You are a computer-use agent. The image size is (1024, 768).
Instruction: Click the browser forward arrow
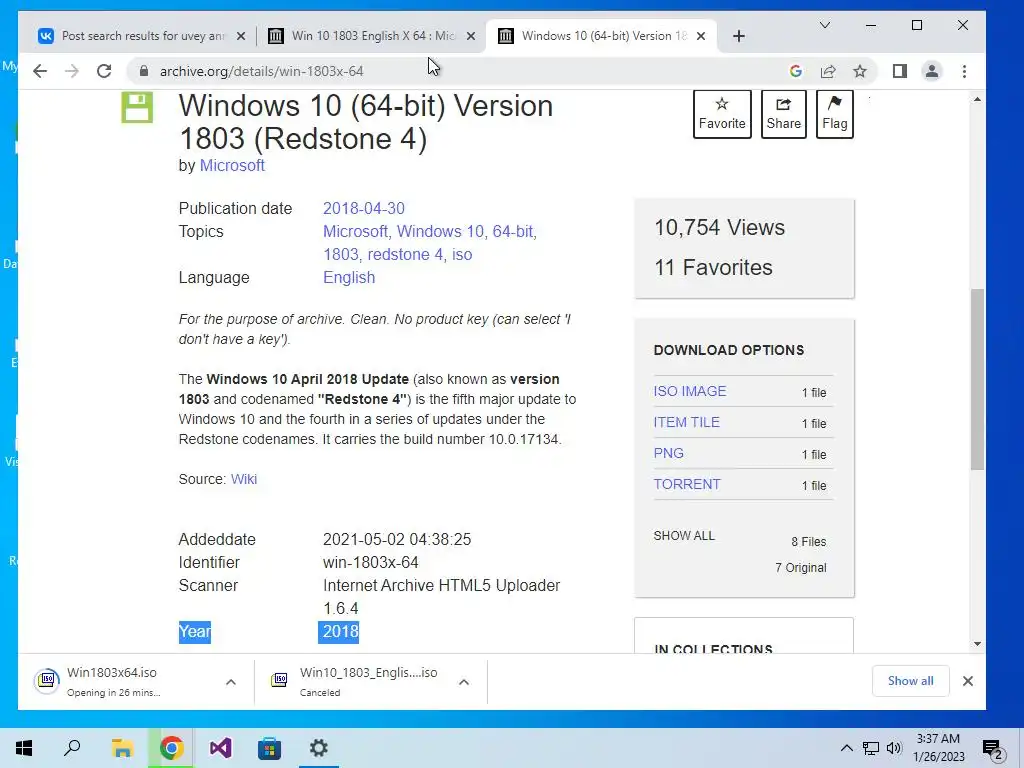click(72, 71)
